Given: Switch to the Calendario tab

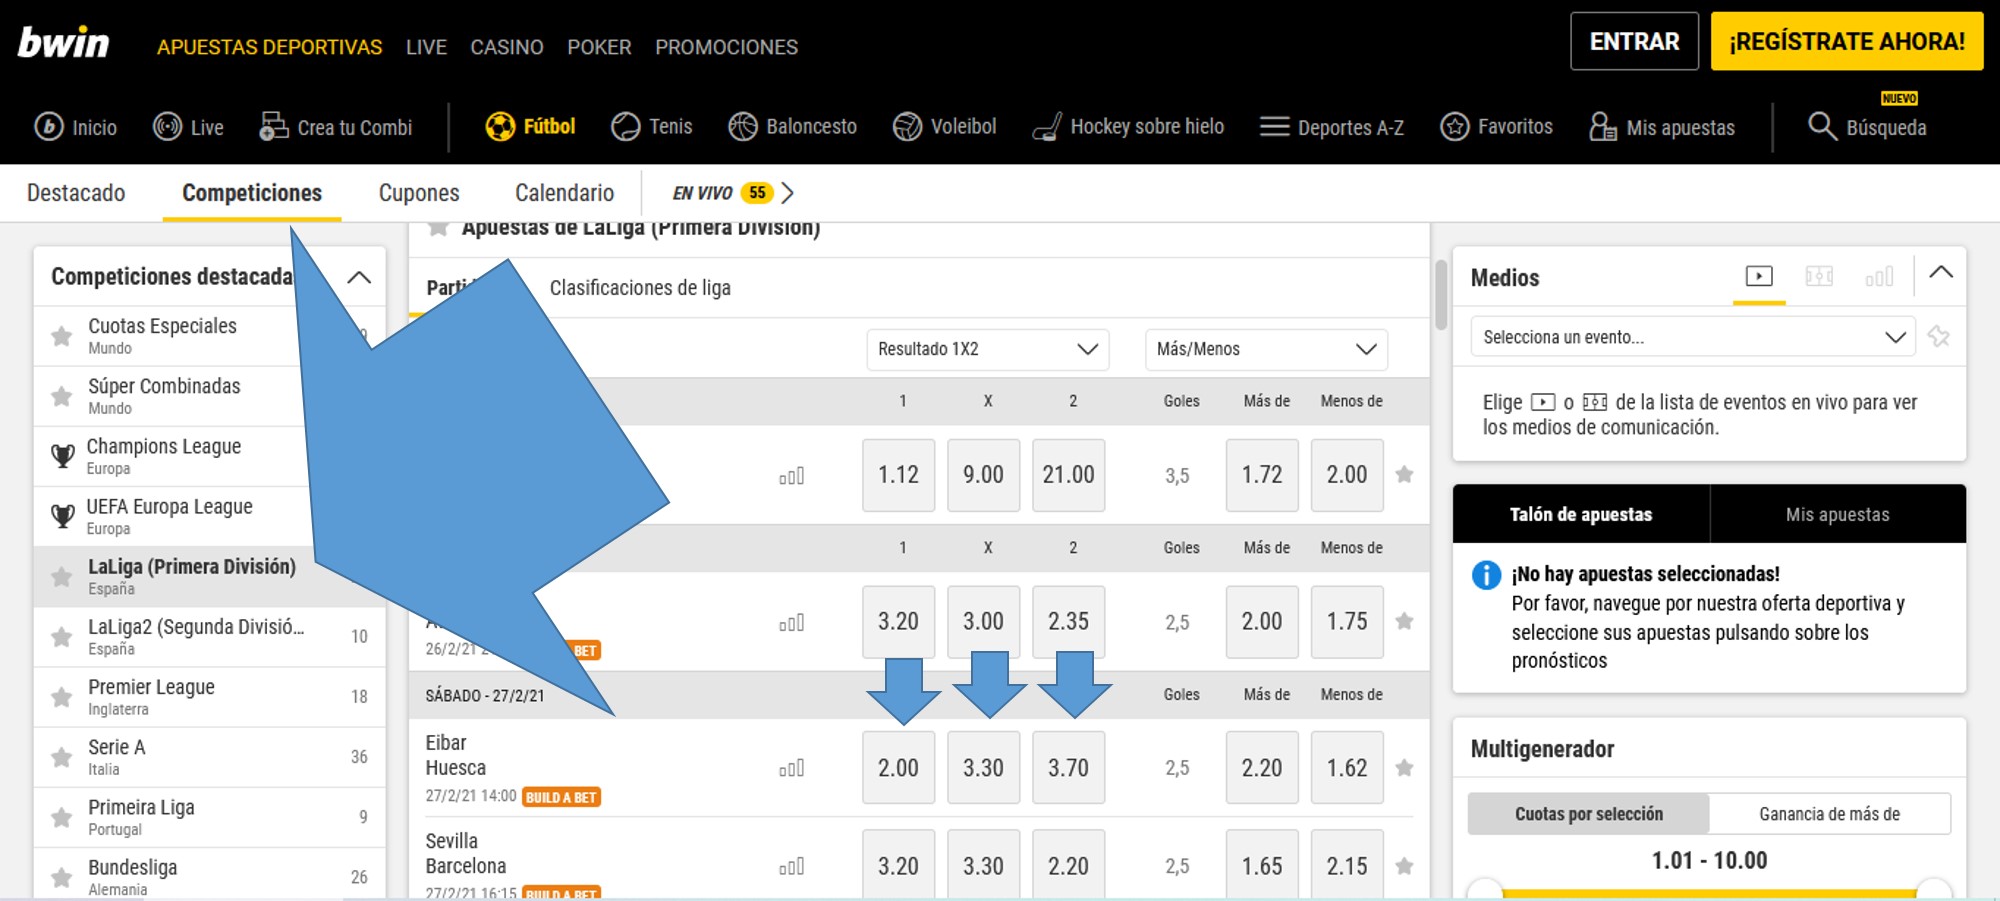Looking at the screenshot, I should (x=564, y=193).
